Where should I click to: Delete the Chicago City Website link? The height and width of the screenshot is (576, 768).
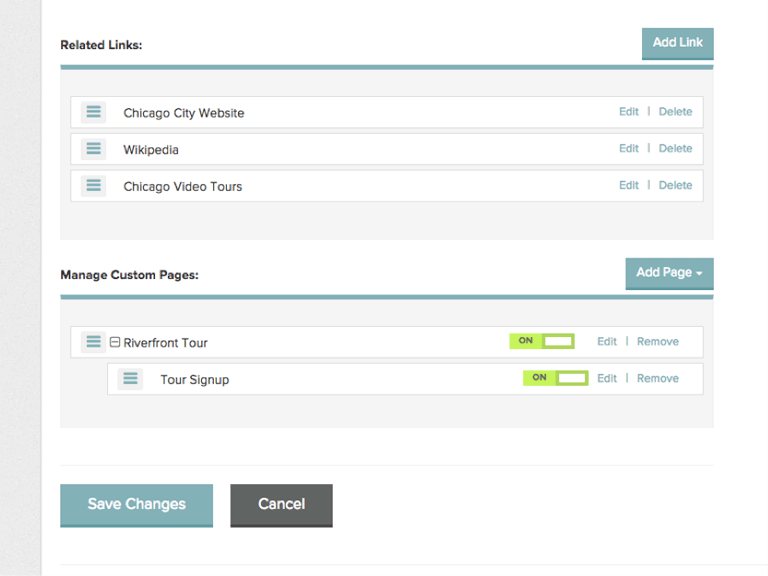pos(675,112)
